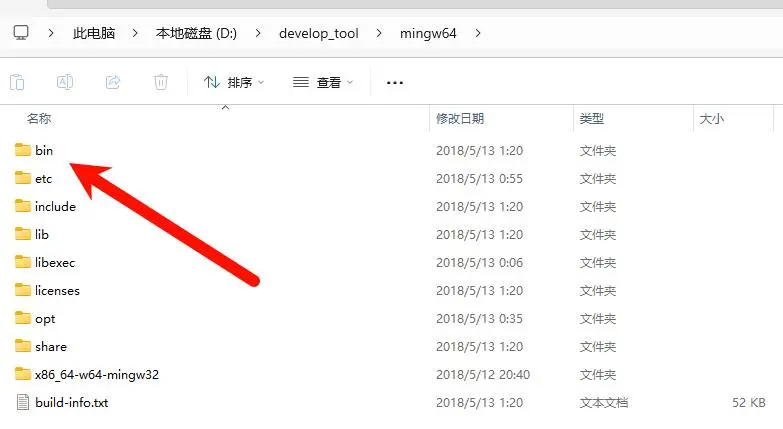783x429 pixels.
Task: Expand chevron after develop_tool
Action: pyautogui.click(x=379, y=33)
